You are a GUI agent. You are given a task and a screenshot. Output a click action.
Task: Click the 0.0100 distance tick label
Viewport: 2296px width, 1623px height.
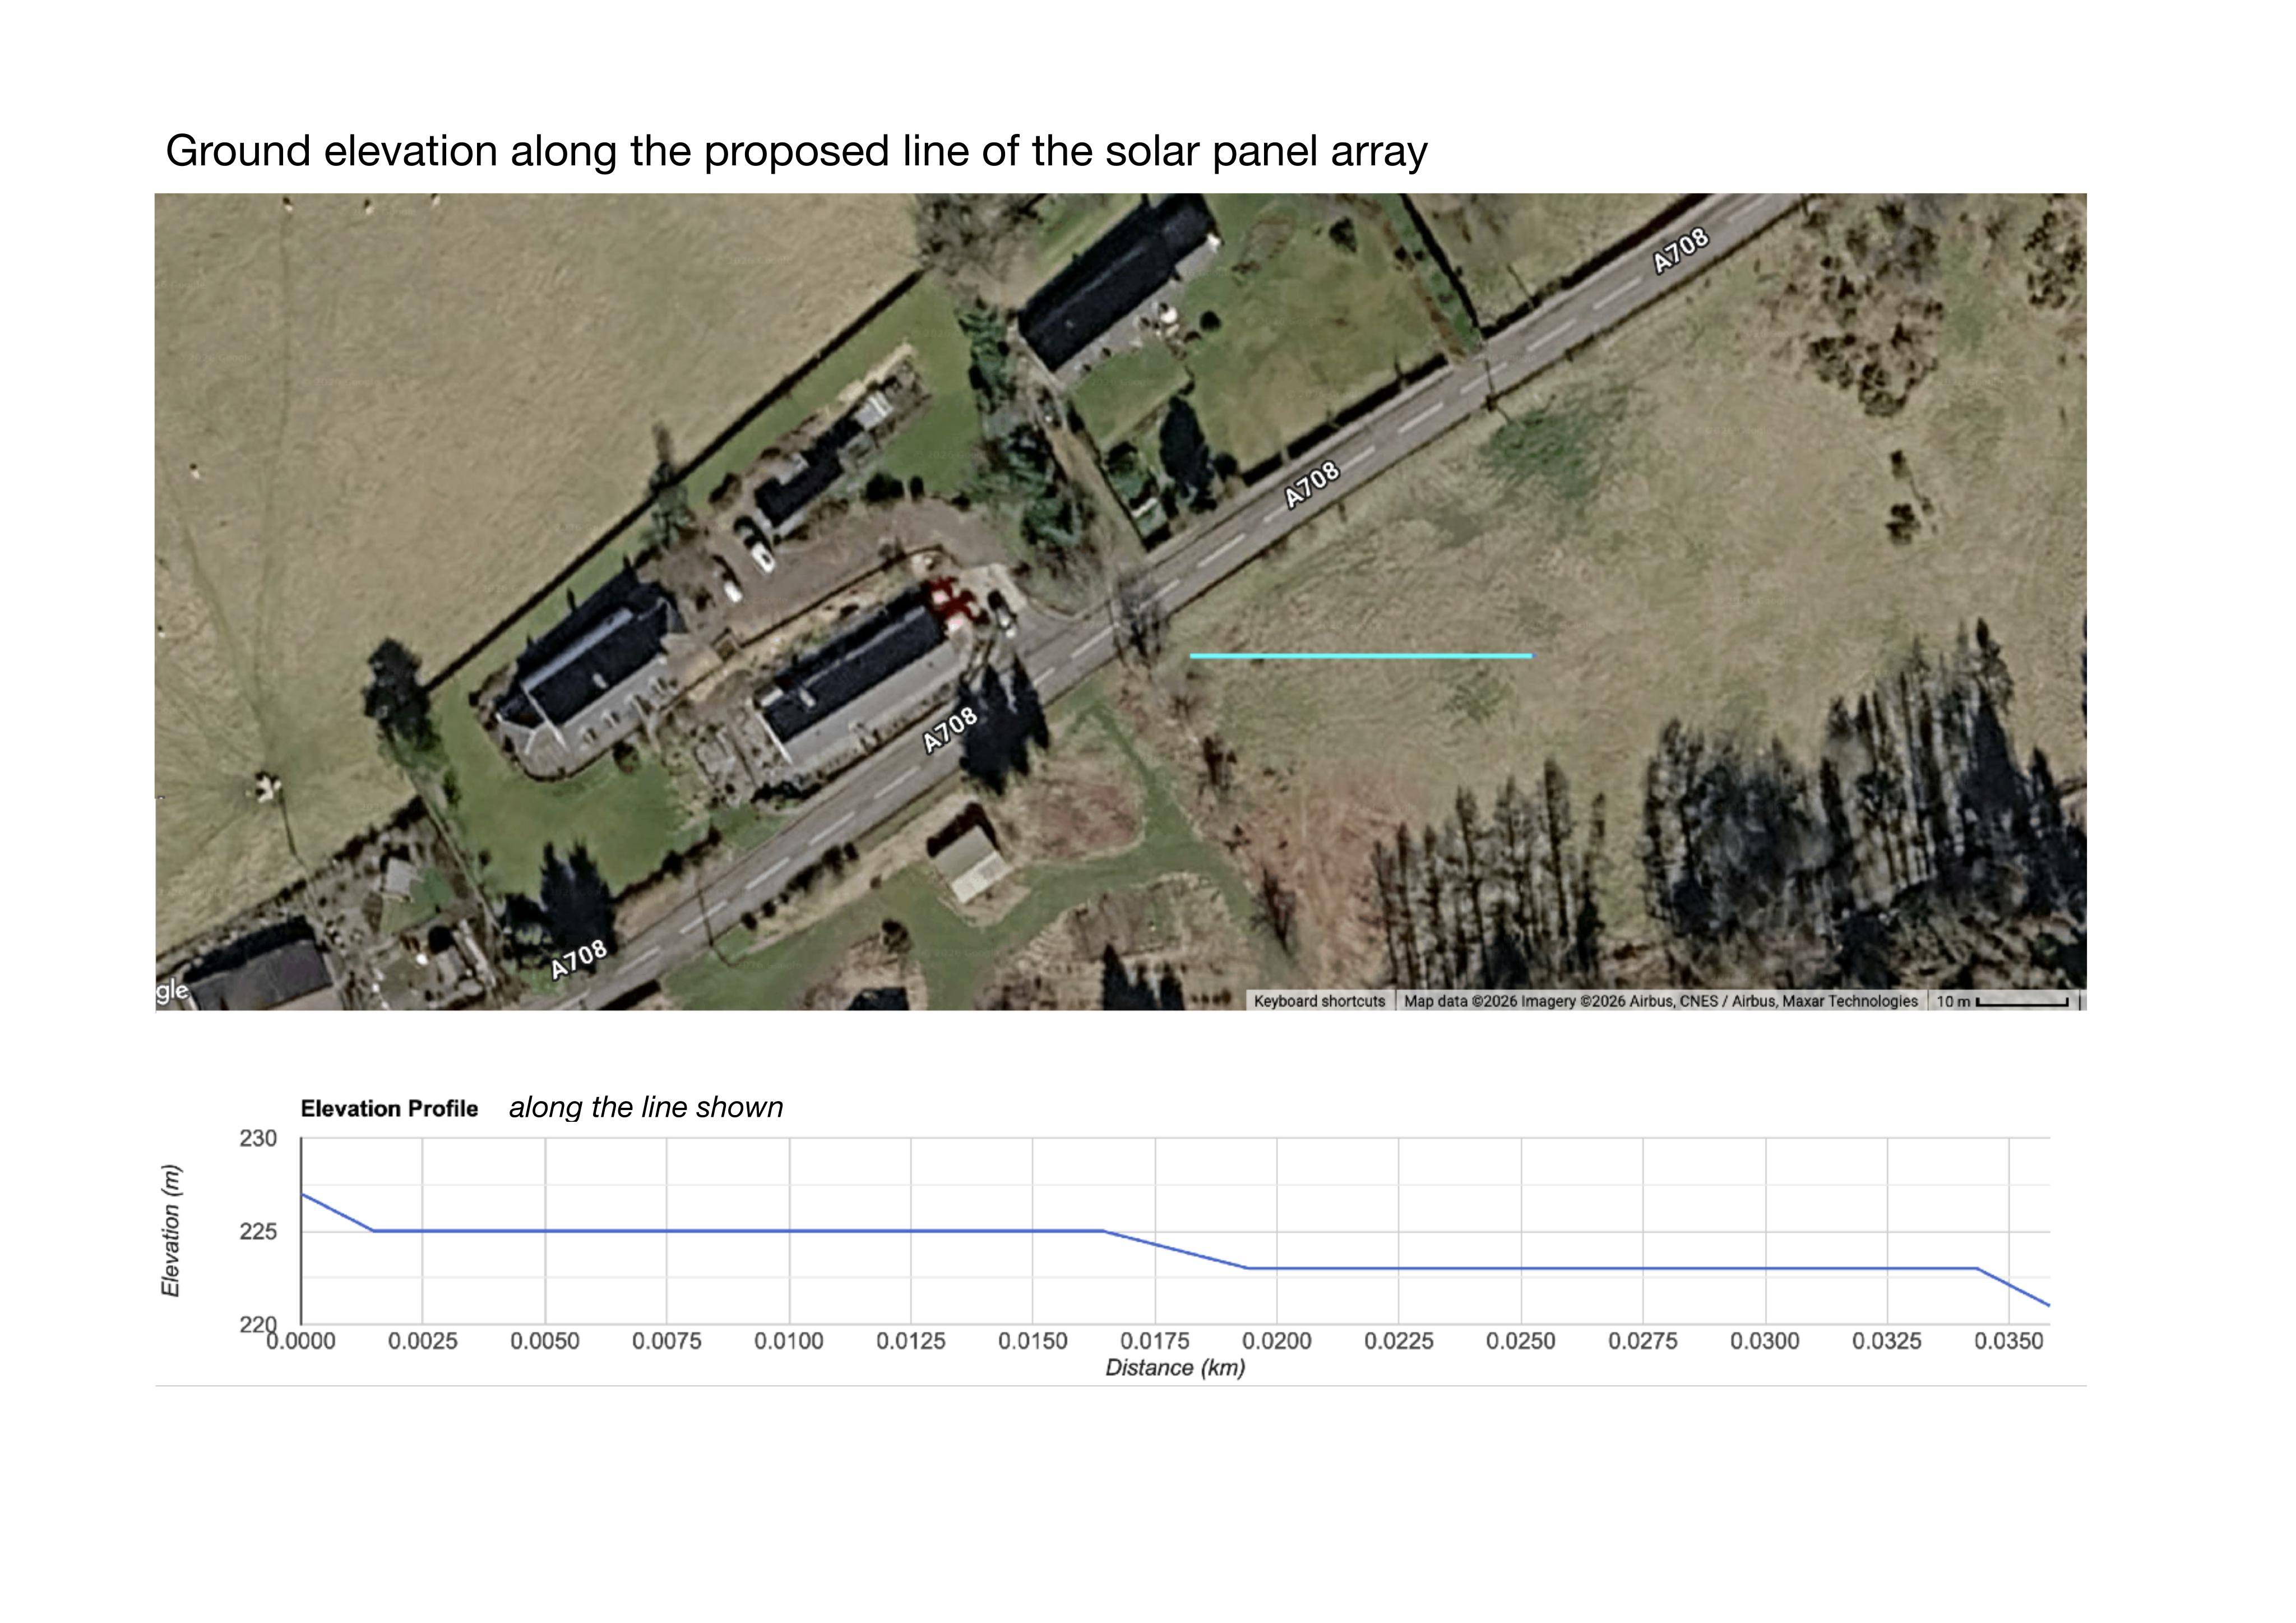click(x=789, y=1341)
